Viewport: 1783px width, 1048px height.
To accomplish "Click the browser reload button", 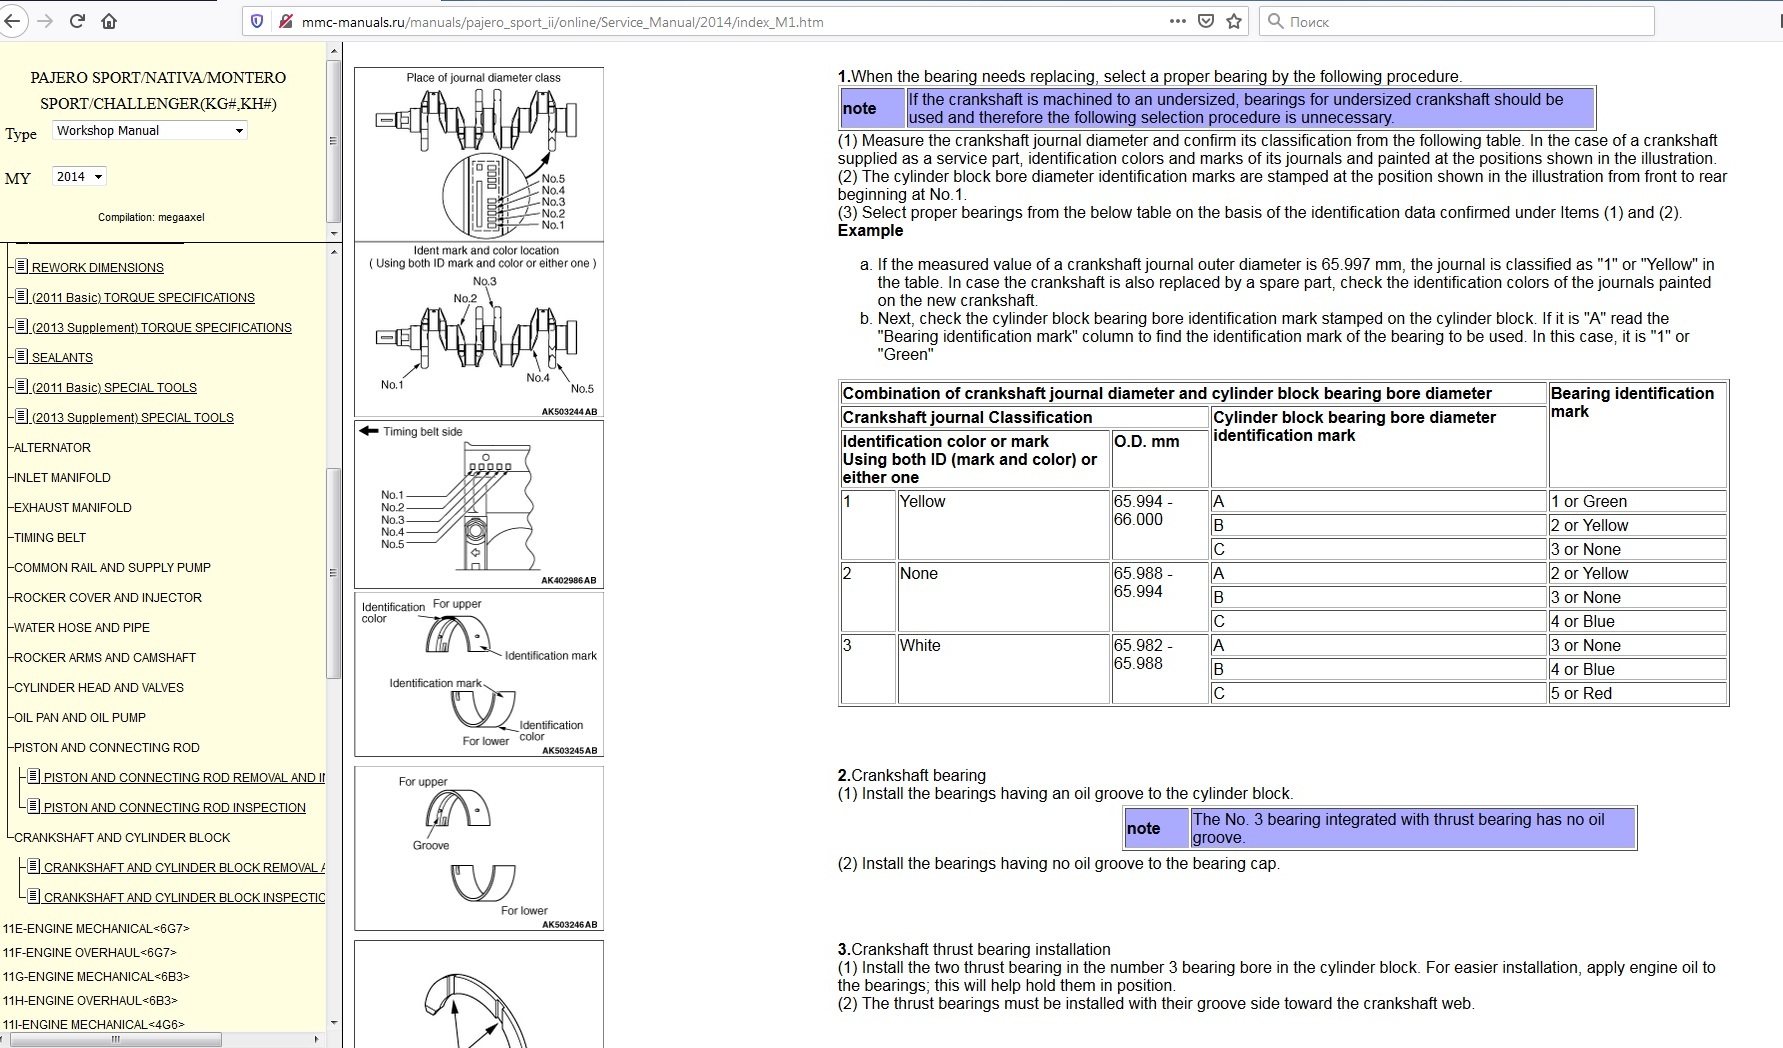I will 77,21.
